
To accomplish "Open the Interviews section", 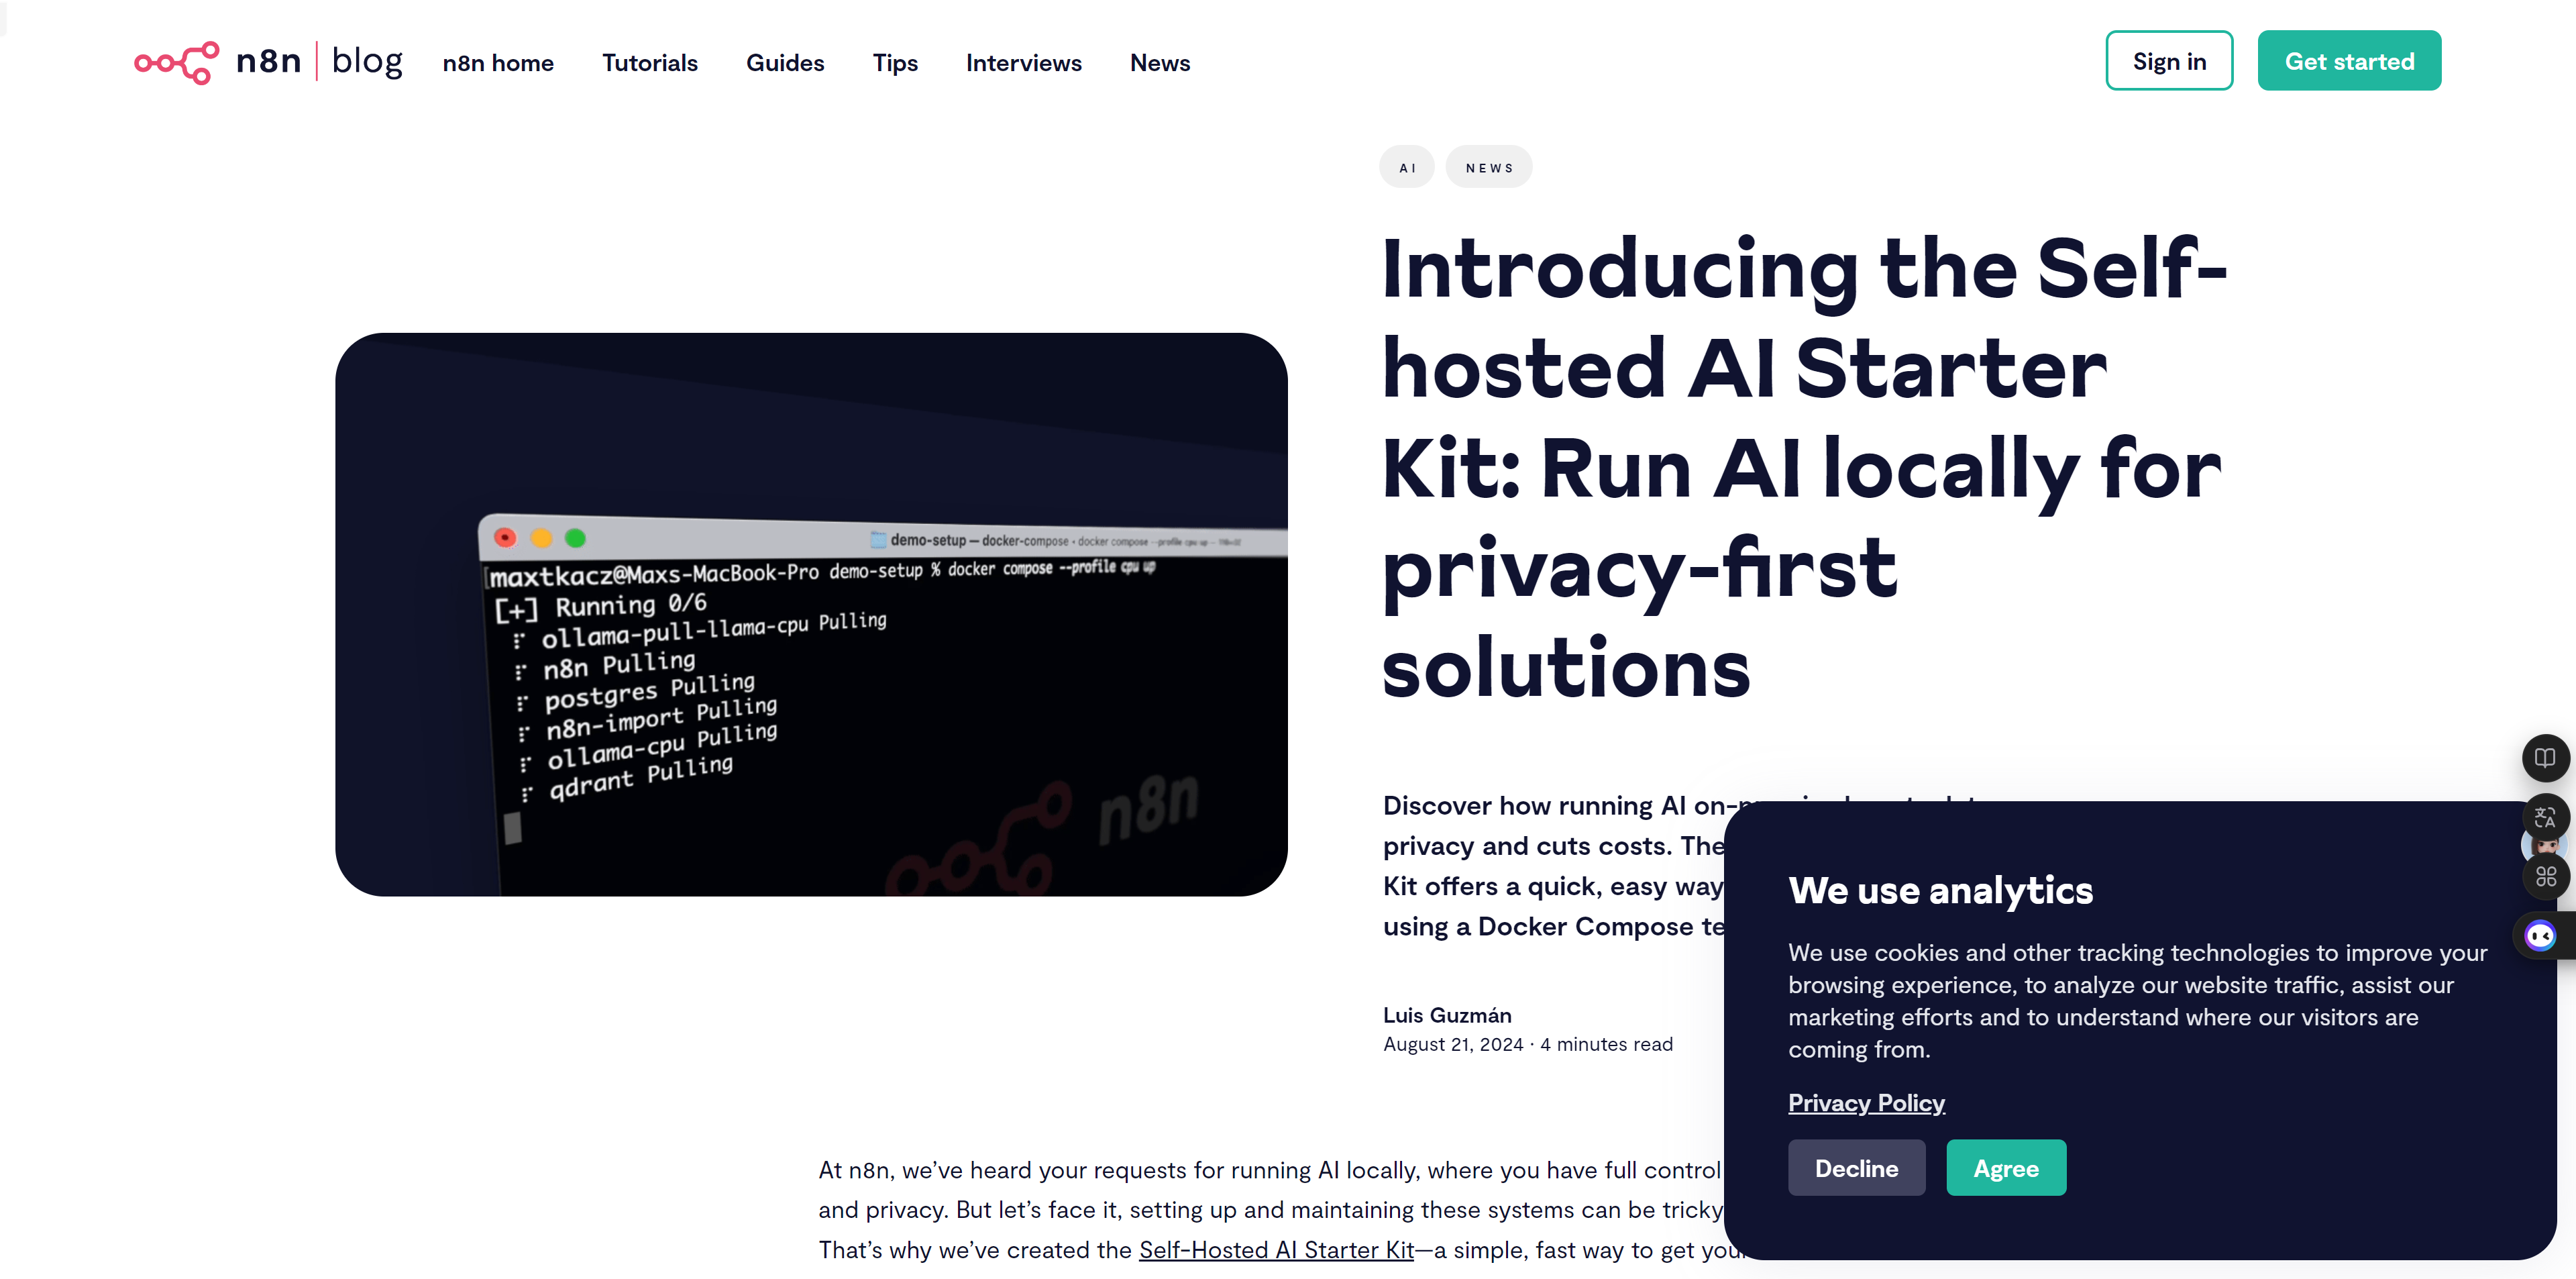I will (1023, 63).
